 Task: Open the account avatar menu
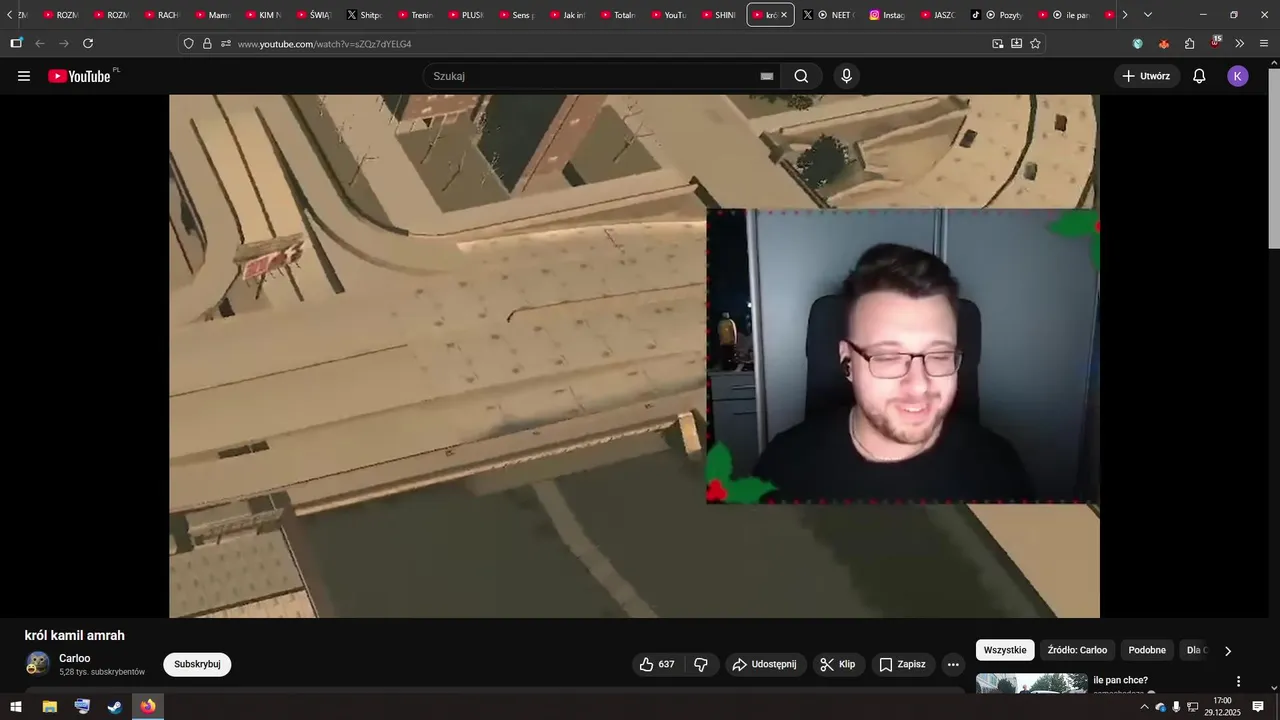pyautogui.click(x=1238, y=76)
